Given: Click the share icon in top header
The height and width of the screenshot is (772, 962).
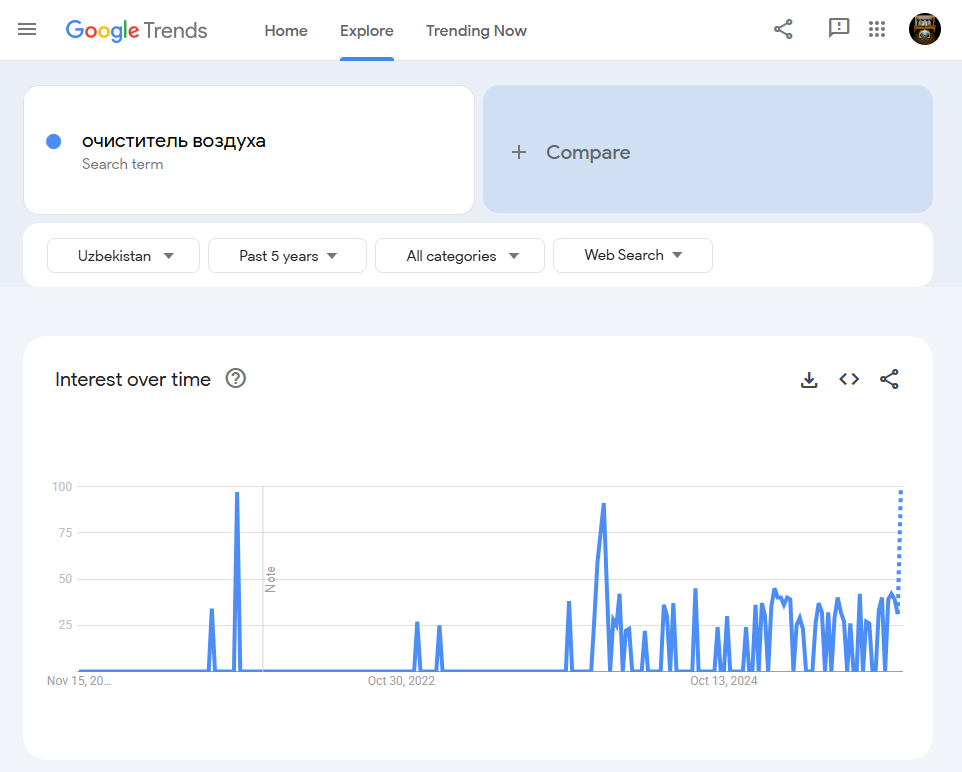Looking at the screenshot, I should click(783, 30).
